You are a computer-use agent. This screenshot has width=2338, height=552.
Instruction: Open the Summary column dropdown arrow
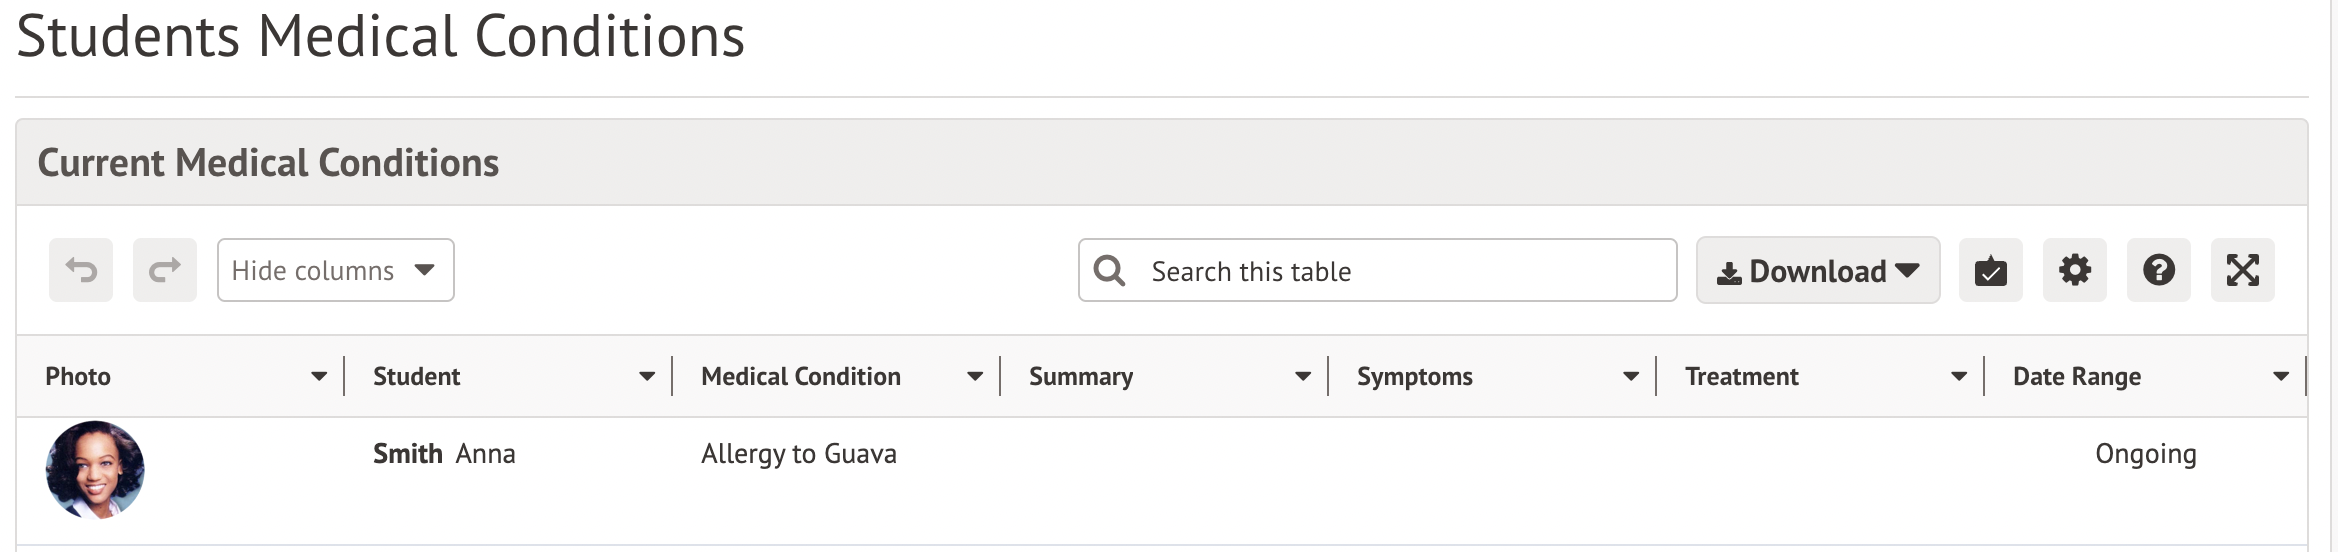tap(1303, 377)
